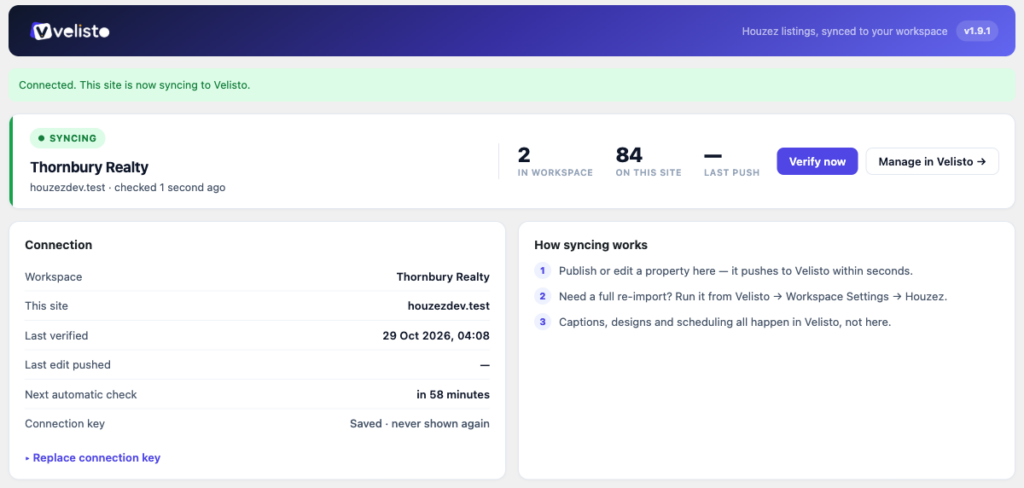
Task: Click the Velisto logo in header
Action: (70, 31)
